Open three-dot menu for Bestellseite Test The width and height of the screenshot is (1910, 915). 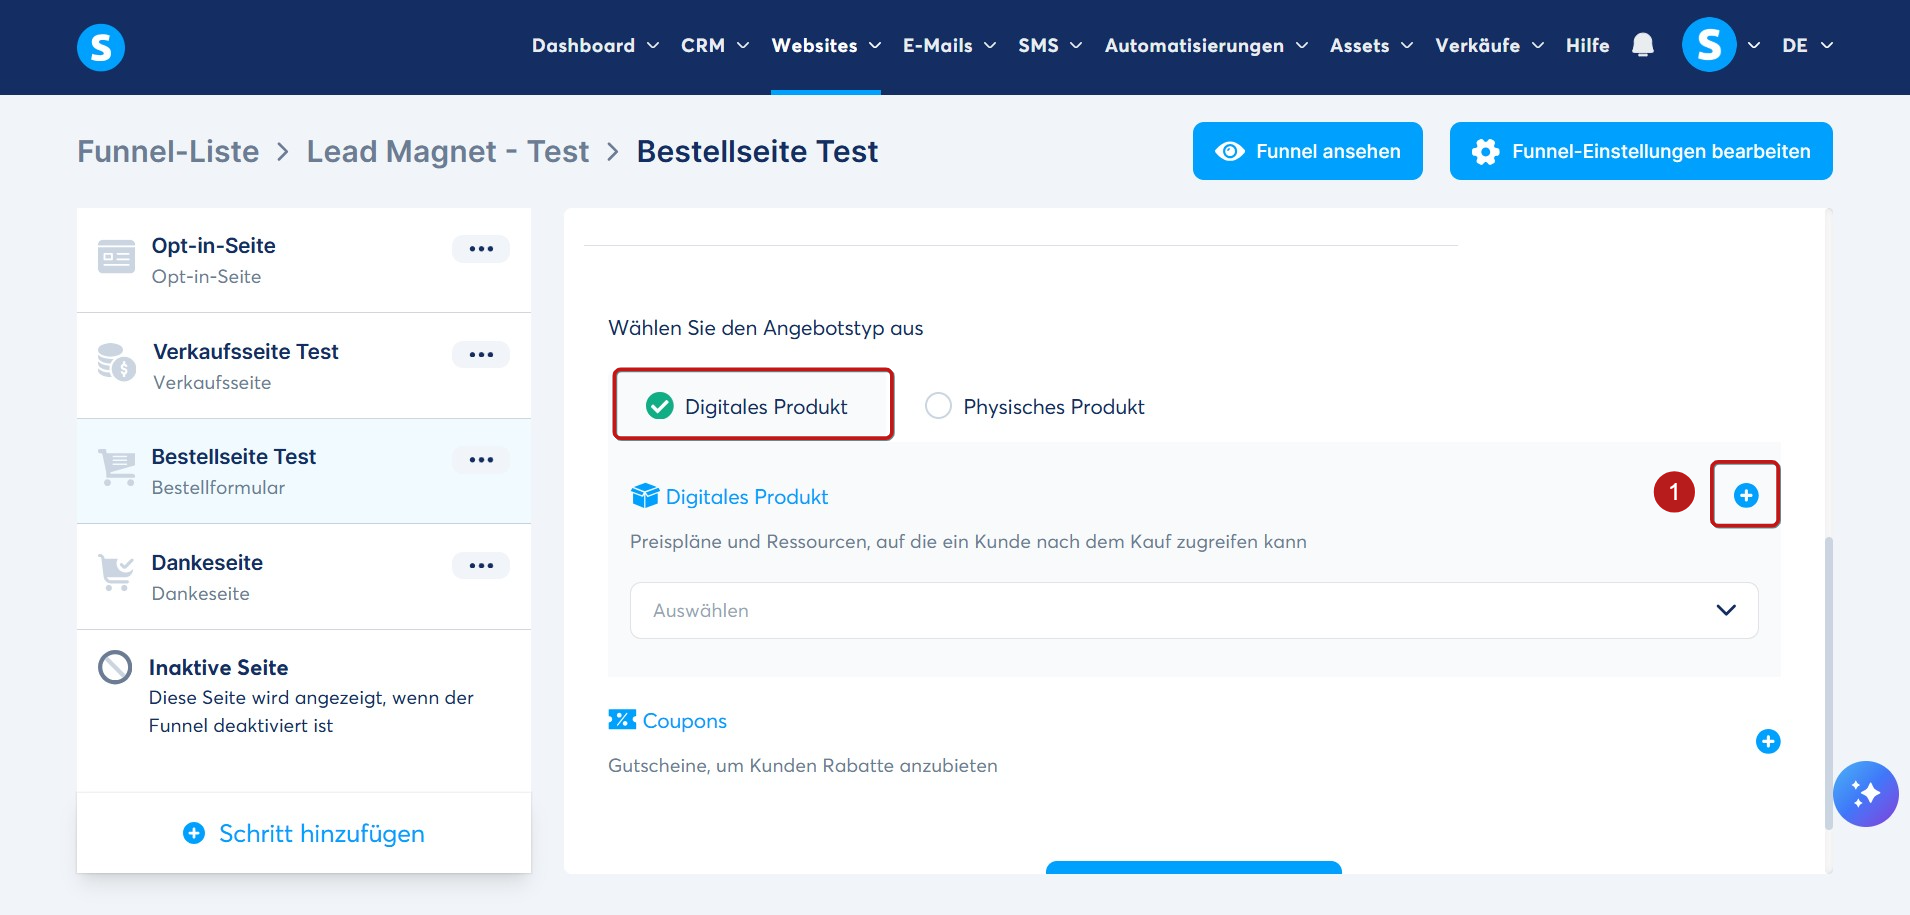[x=481, y=460]
